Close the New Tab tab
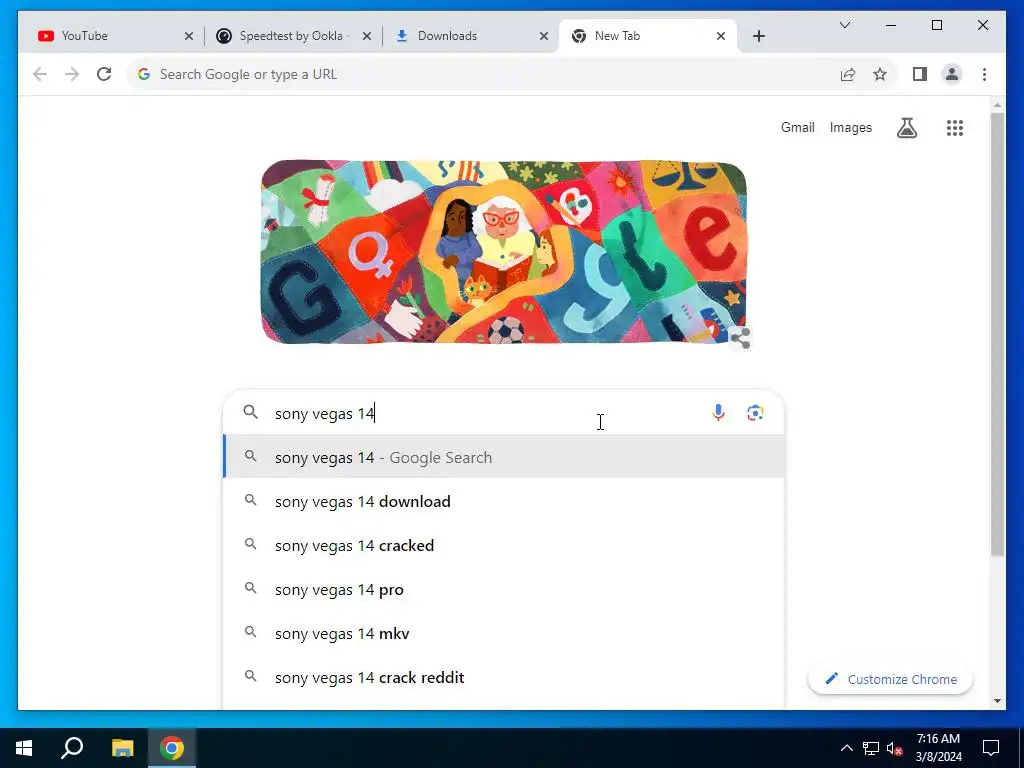1024x768 pixels. point(721,36)
